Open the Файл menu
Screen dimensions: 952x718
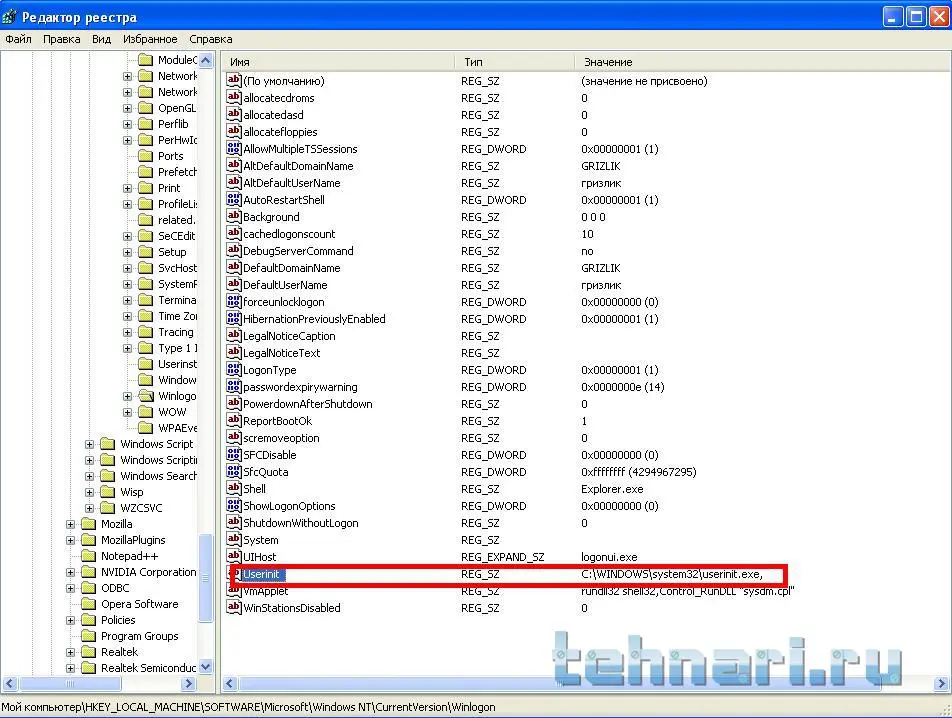click(18, 39)
